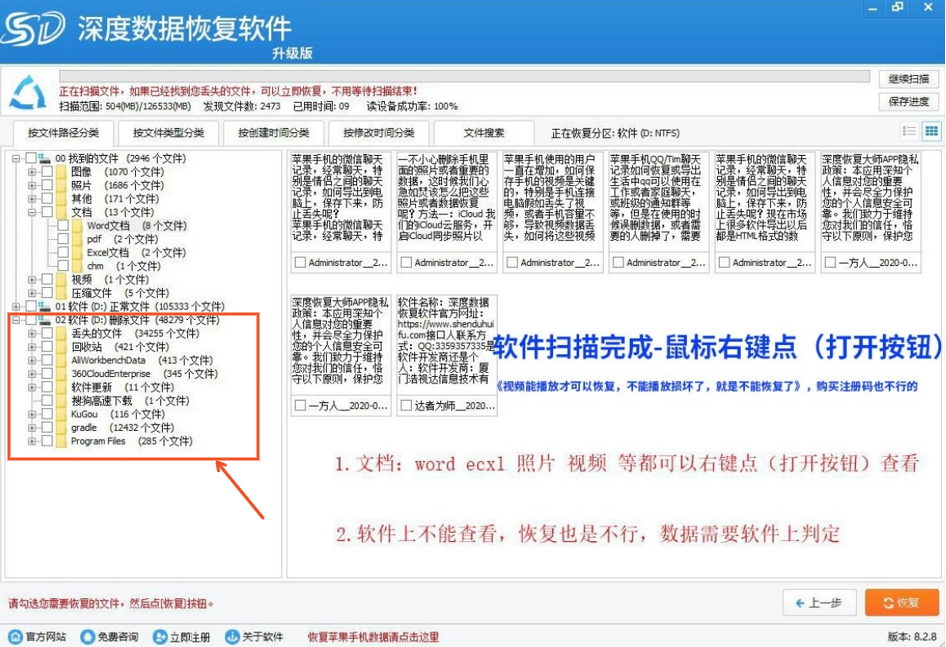
Task: Click the 免费咨询 chat icon
Action: pyautogui.click(x=87, y=636)
